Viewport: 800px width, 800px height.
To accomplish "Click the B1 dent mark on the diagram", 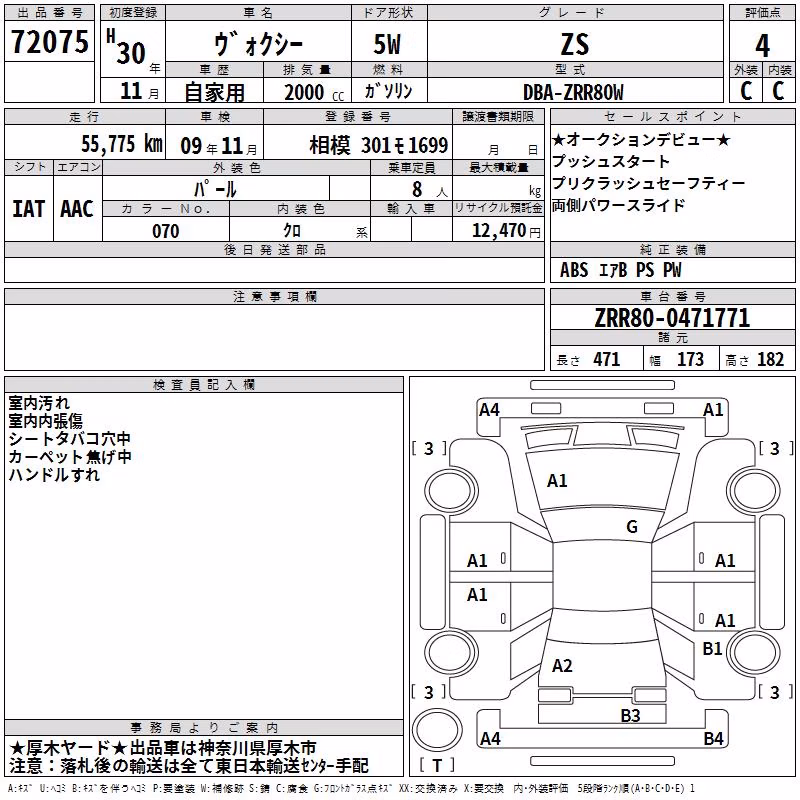I will pos(712,648).
